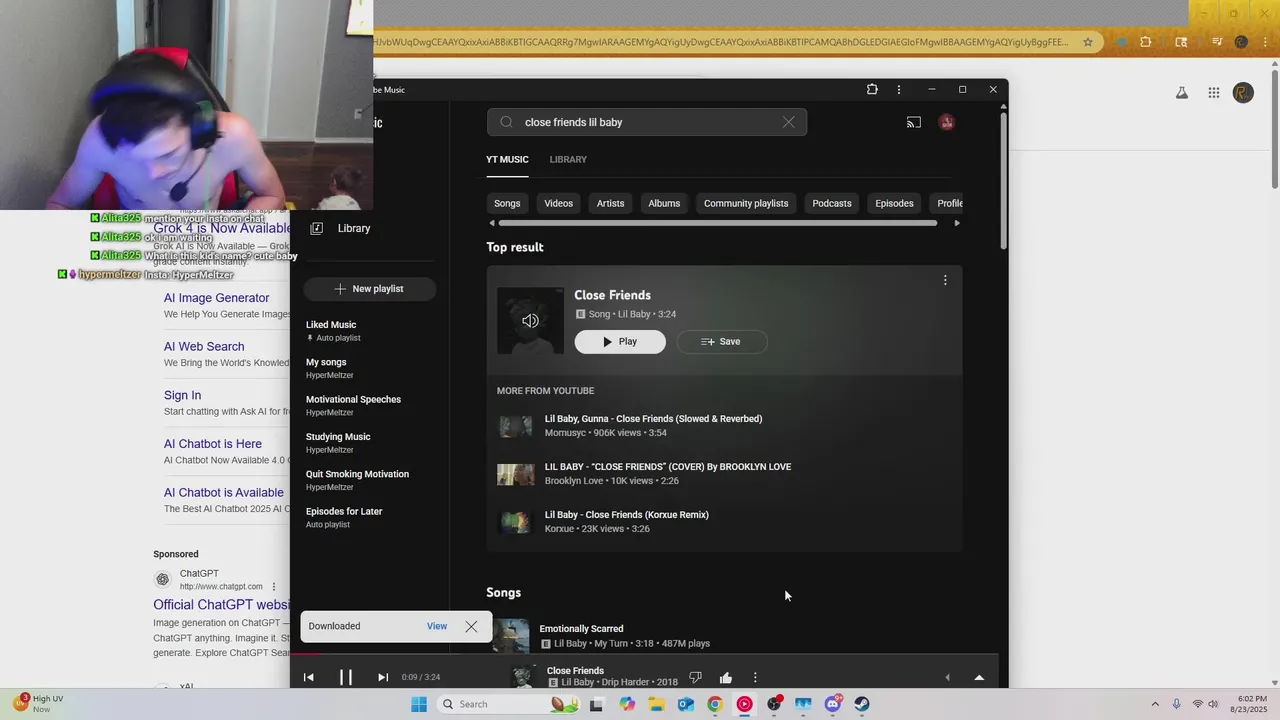Skip to next track in player bar

point(382,677)
